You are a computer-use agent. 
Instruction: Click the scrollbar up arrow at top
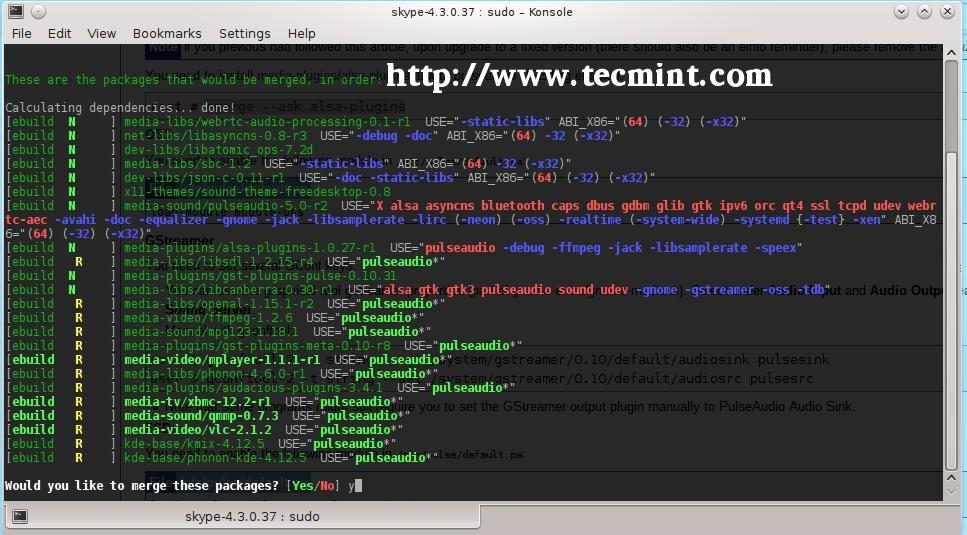pyautogui.click(x=952, y=52)
